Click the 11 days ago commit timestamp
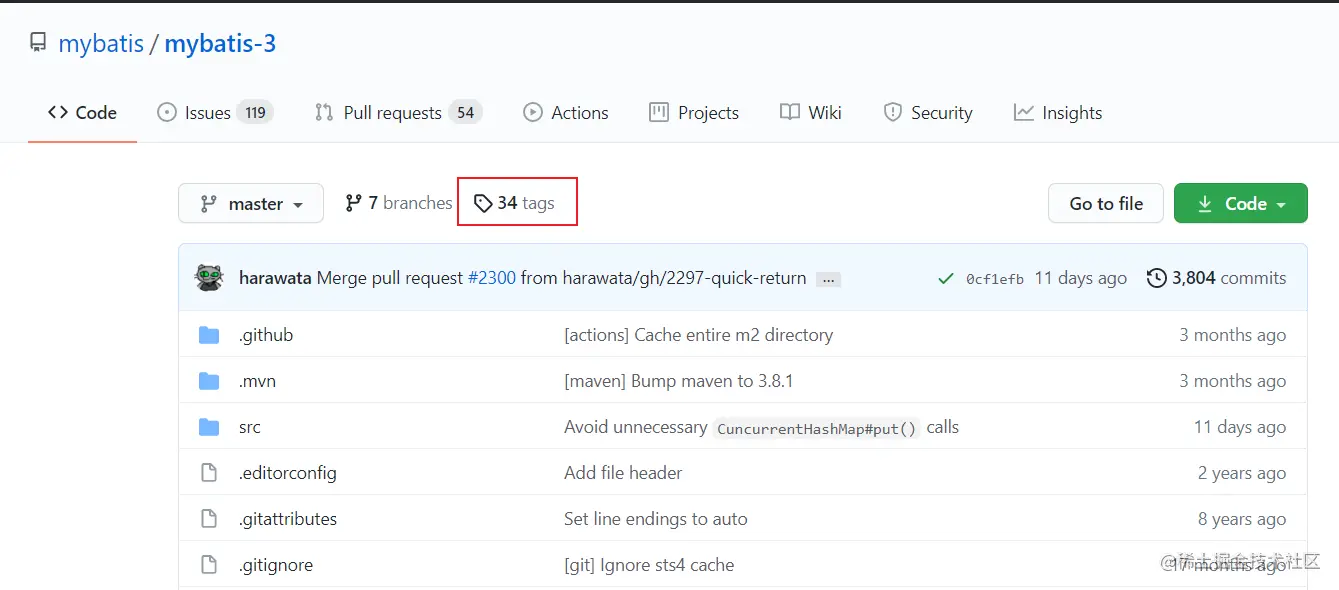The image size is (1339, 590). pos(1081,278)
